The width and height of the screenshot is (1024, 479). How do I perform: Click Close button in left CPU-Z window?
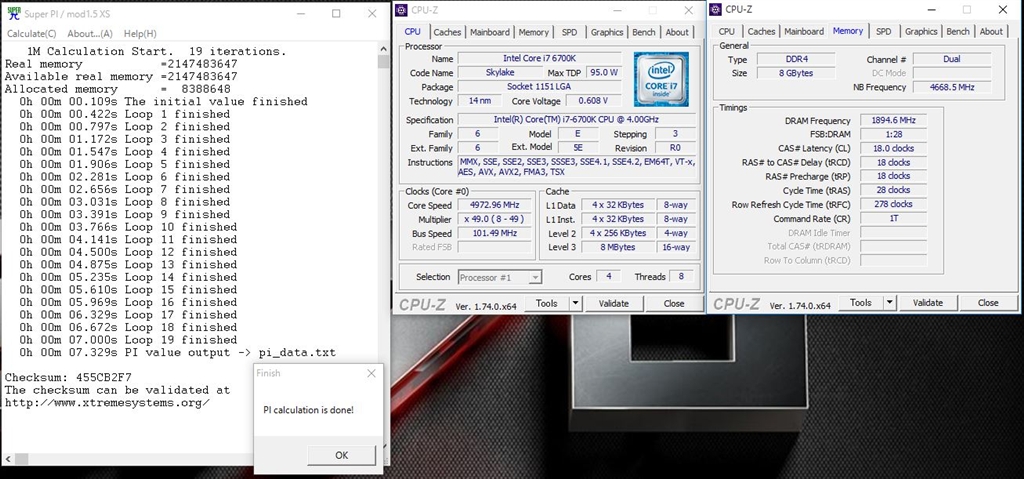click(x=674, y=303)
